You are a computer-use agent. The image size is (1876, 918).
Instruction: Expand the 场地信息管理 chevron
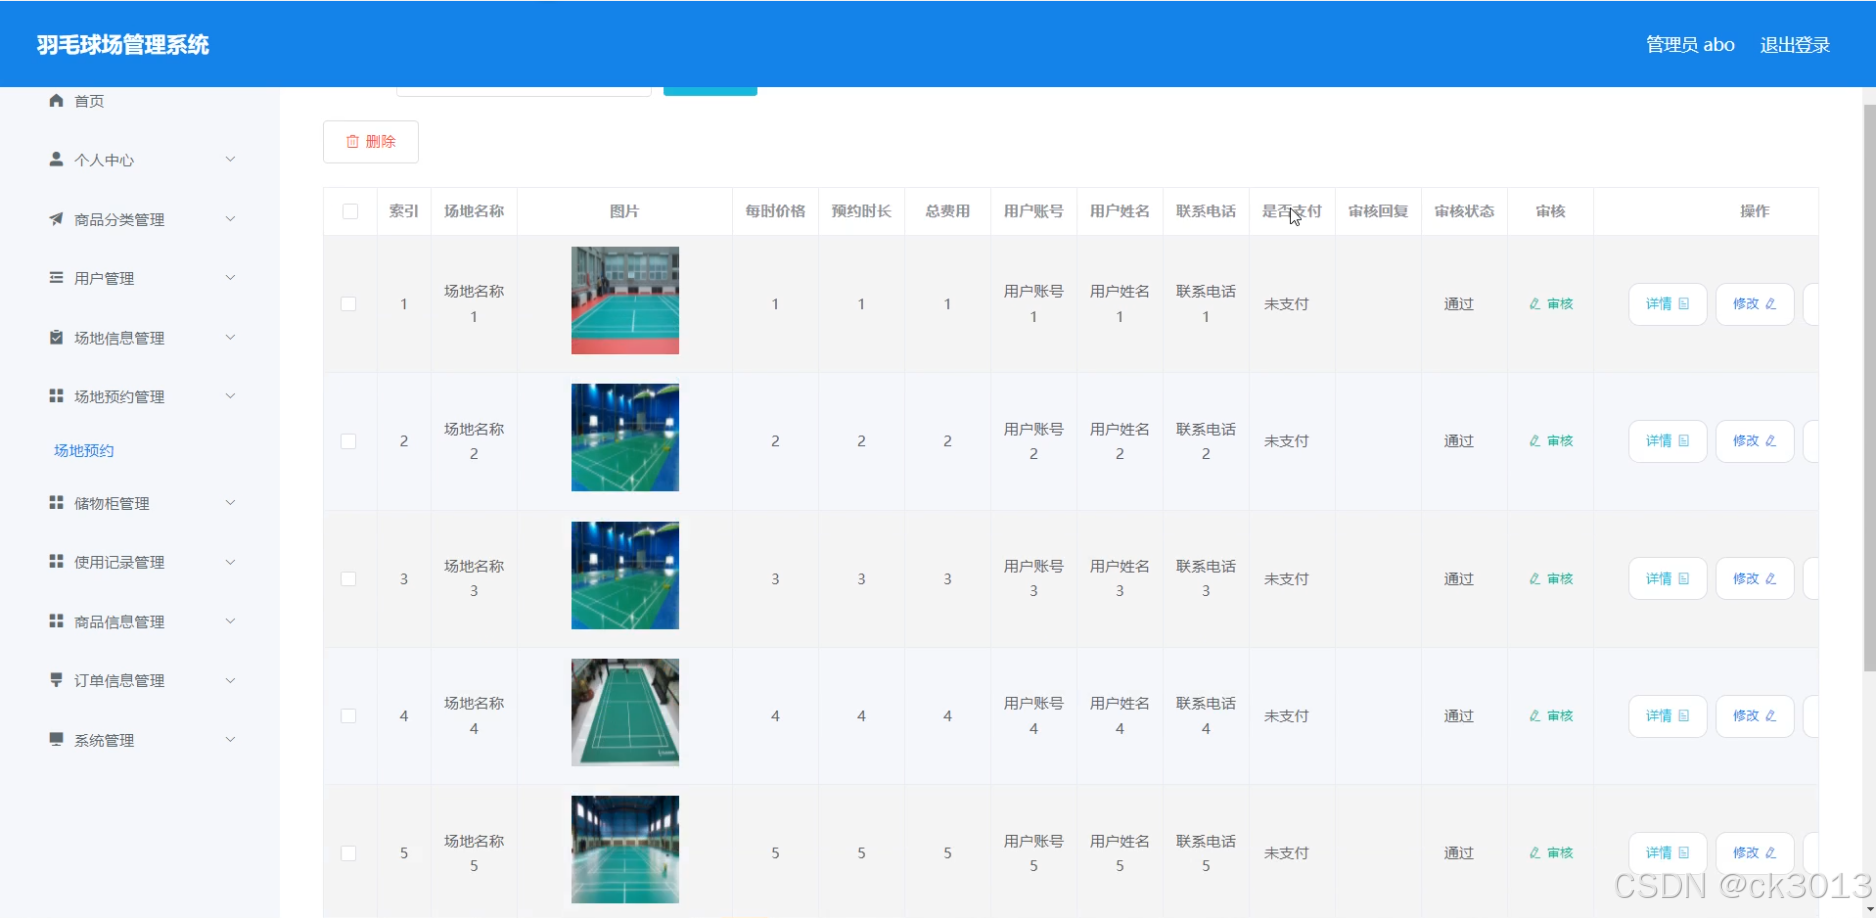pyautogui.click(x=230, y=337)
